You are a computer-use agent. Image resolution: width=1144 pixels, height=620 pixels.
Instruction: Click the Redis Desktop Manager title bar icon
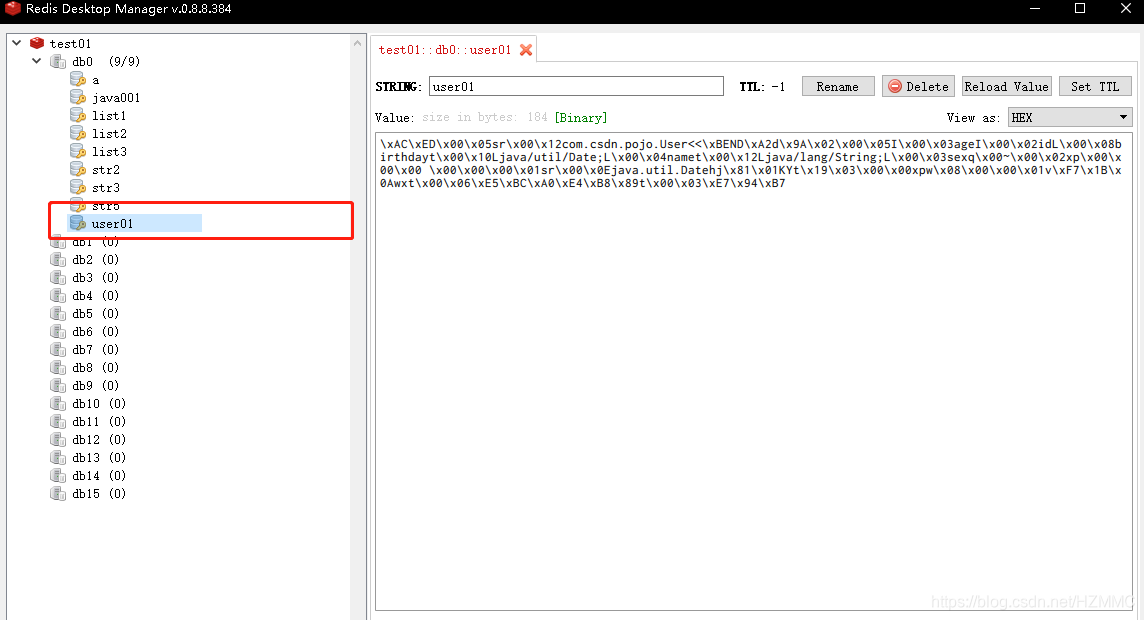12,9
